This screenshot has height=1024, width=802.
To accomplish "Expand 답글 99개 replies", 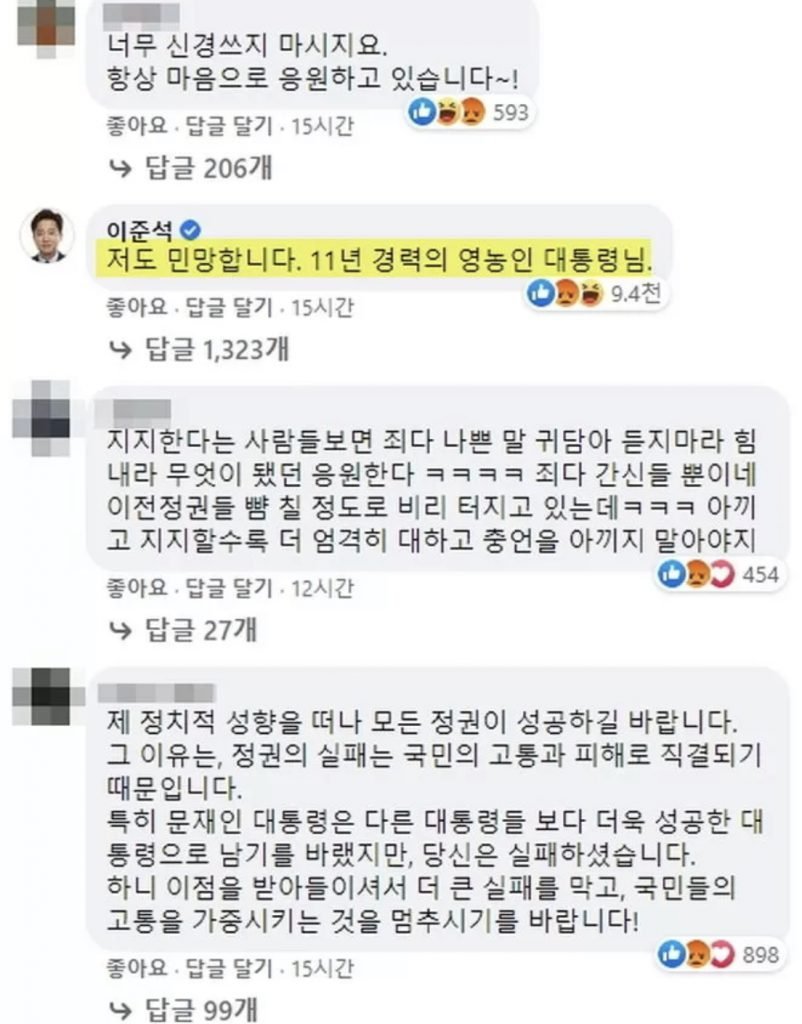I will click(x=200, y=1010).
